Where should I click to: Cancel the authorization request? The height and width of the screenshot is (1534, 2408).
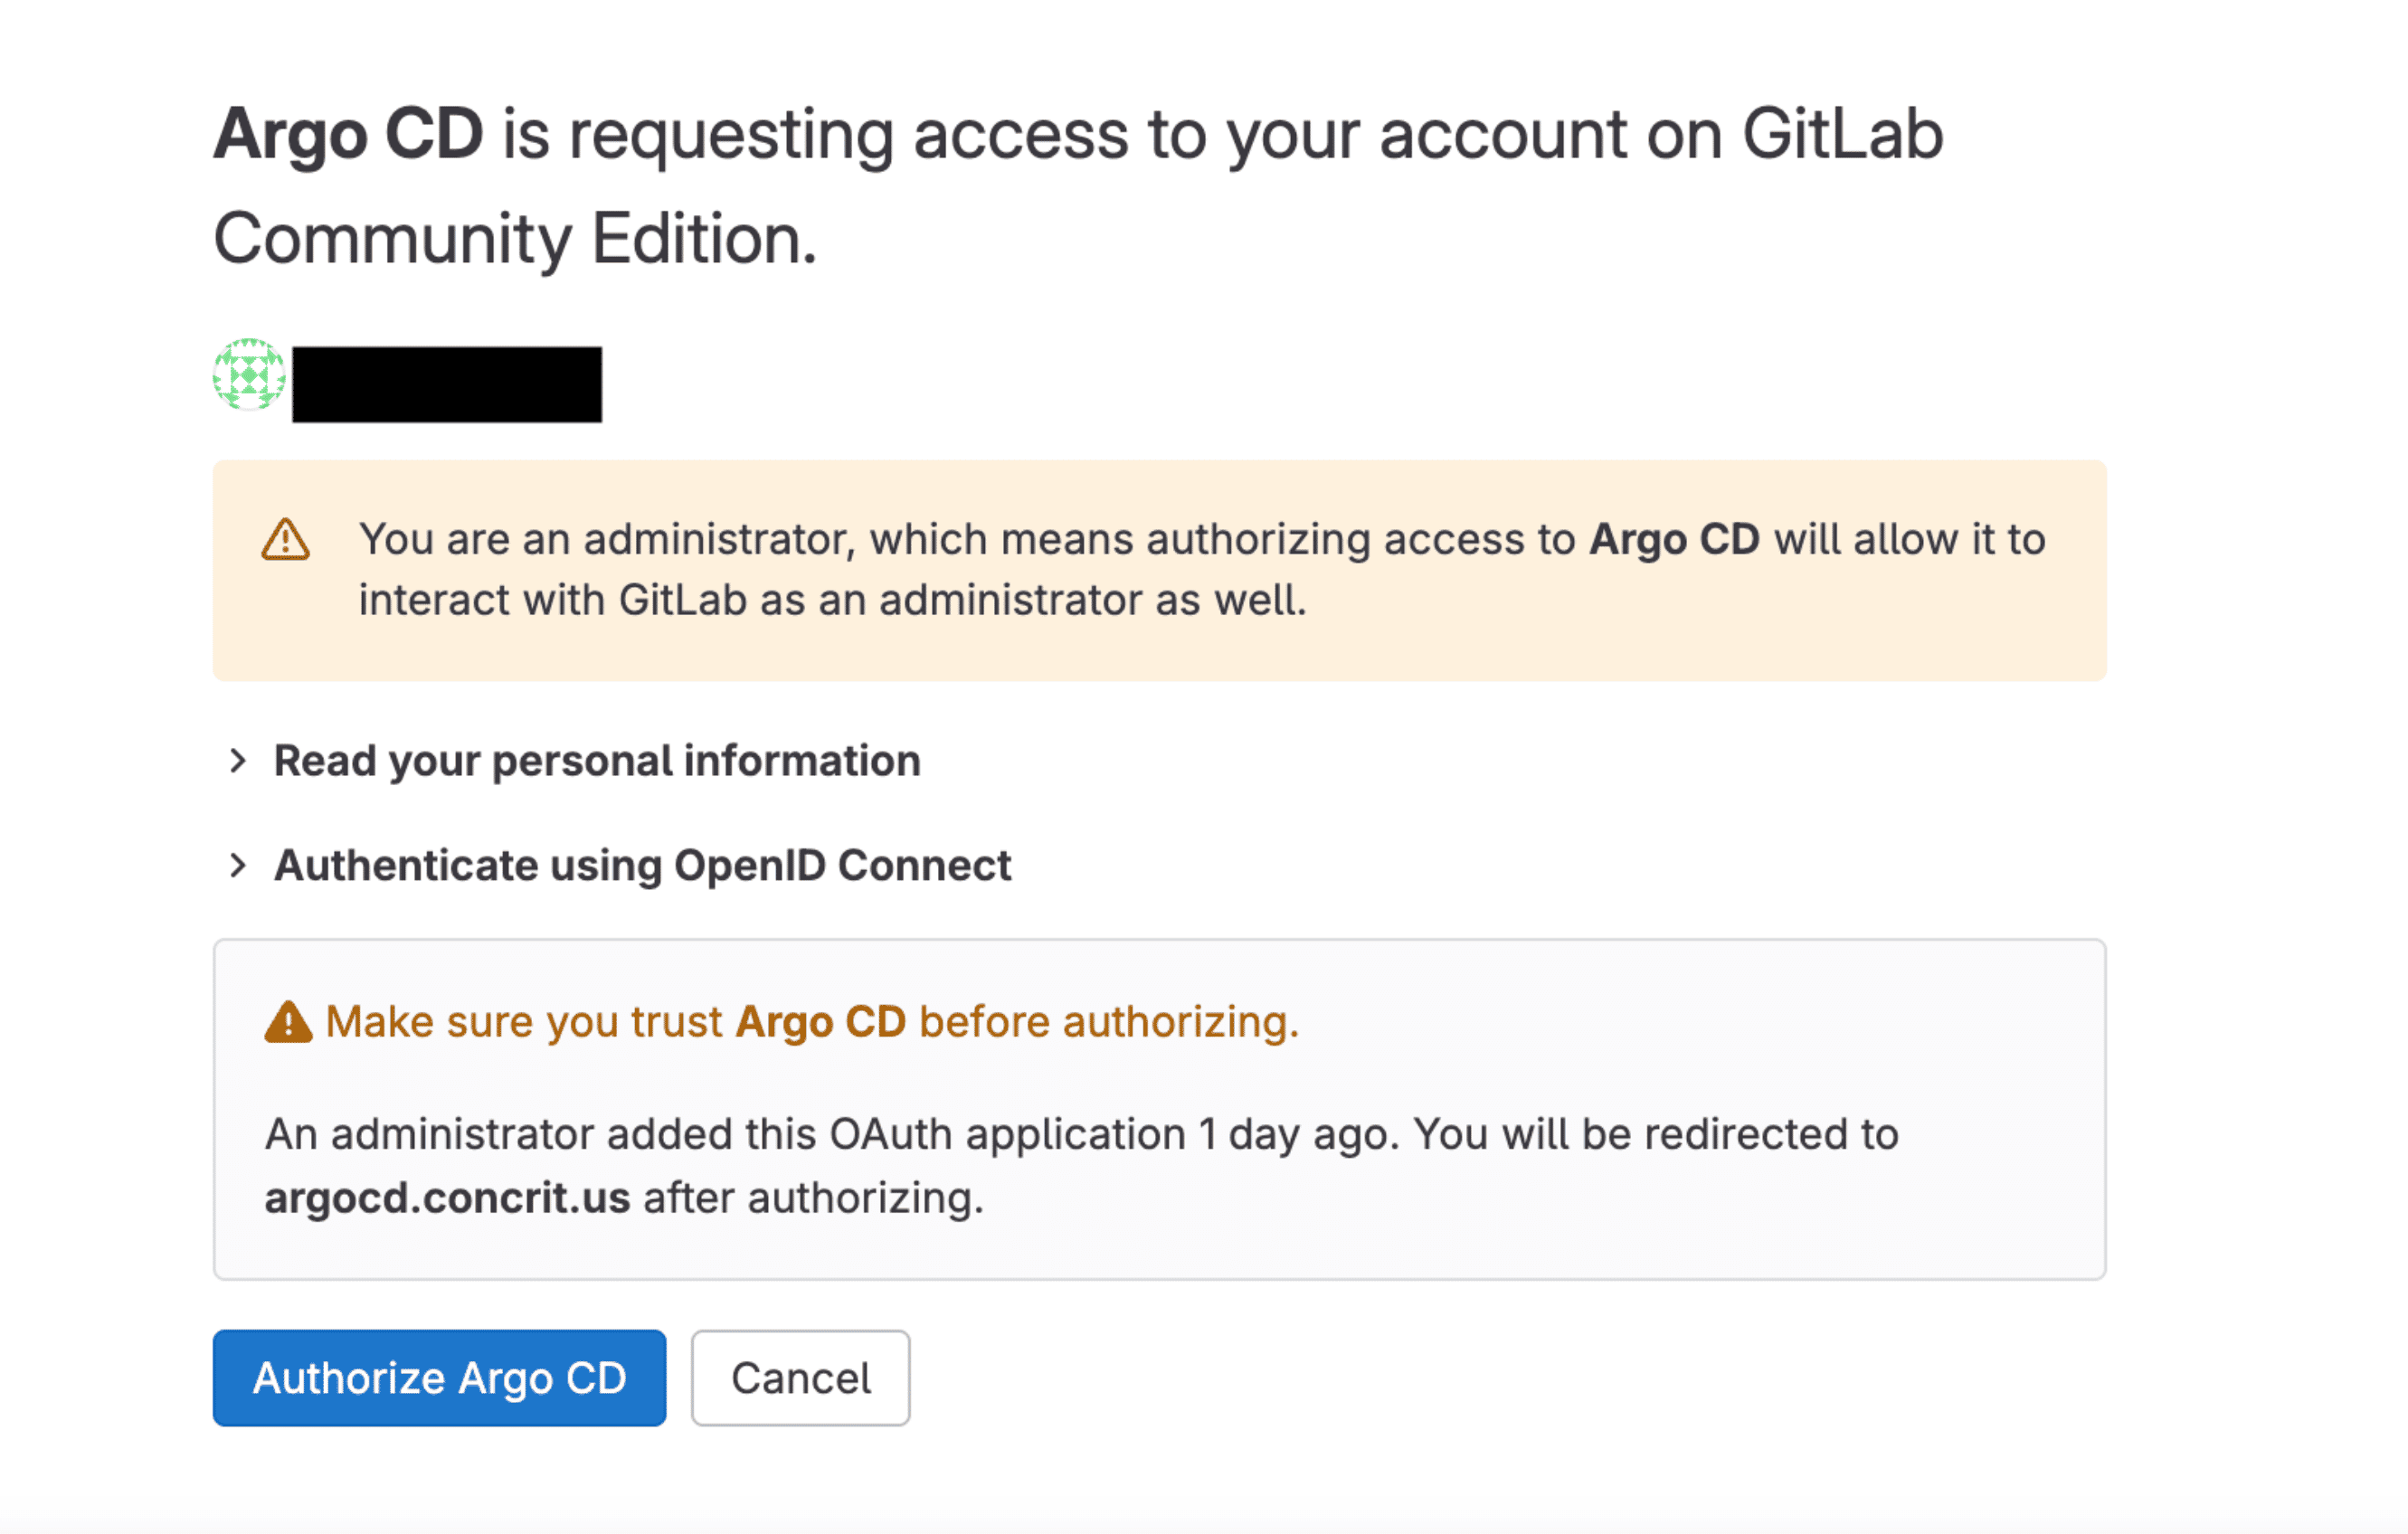coord(800,1377)
